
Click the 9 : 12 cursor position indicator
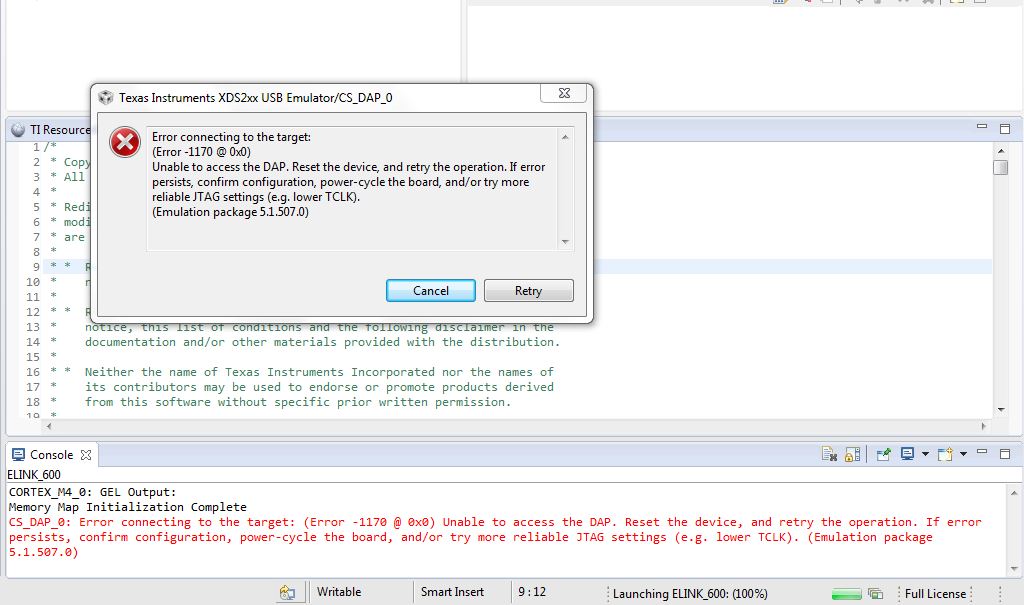[x=532, y=592]
